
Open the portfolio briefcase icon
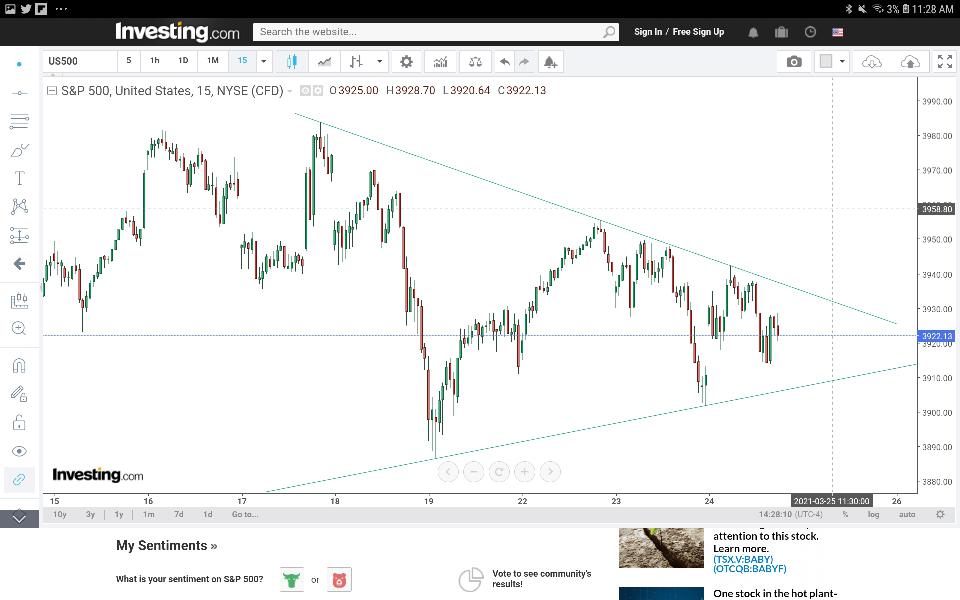[781, 32]
